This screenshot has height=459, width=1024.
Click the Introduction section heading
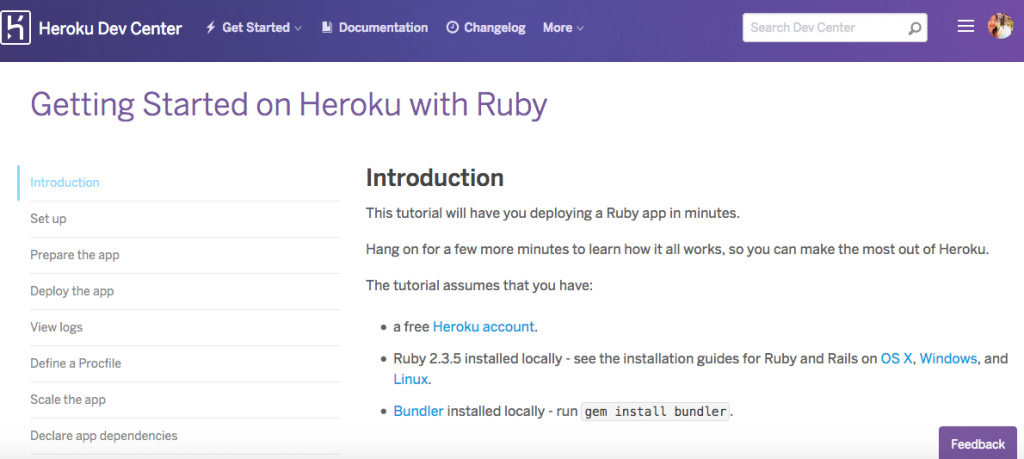[435, 178]
